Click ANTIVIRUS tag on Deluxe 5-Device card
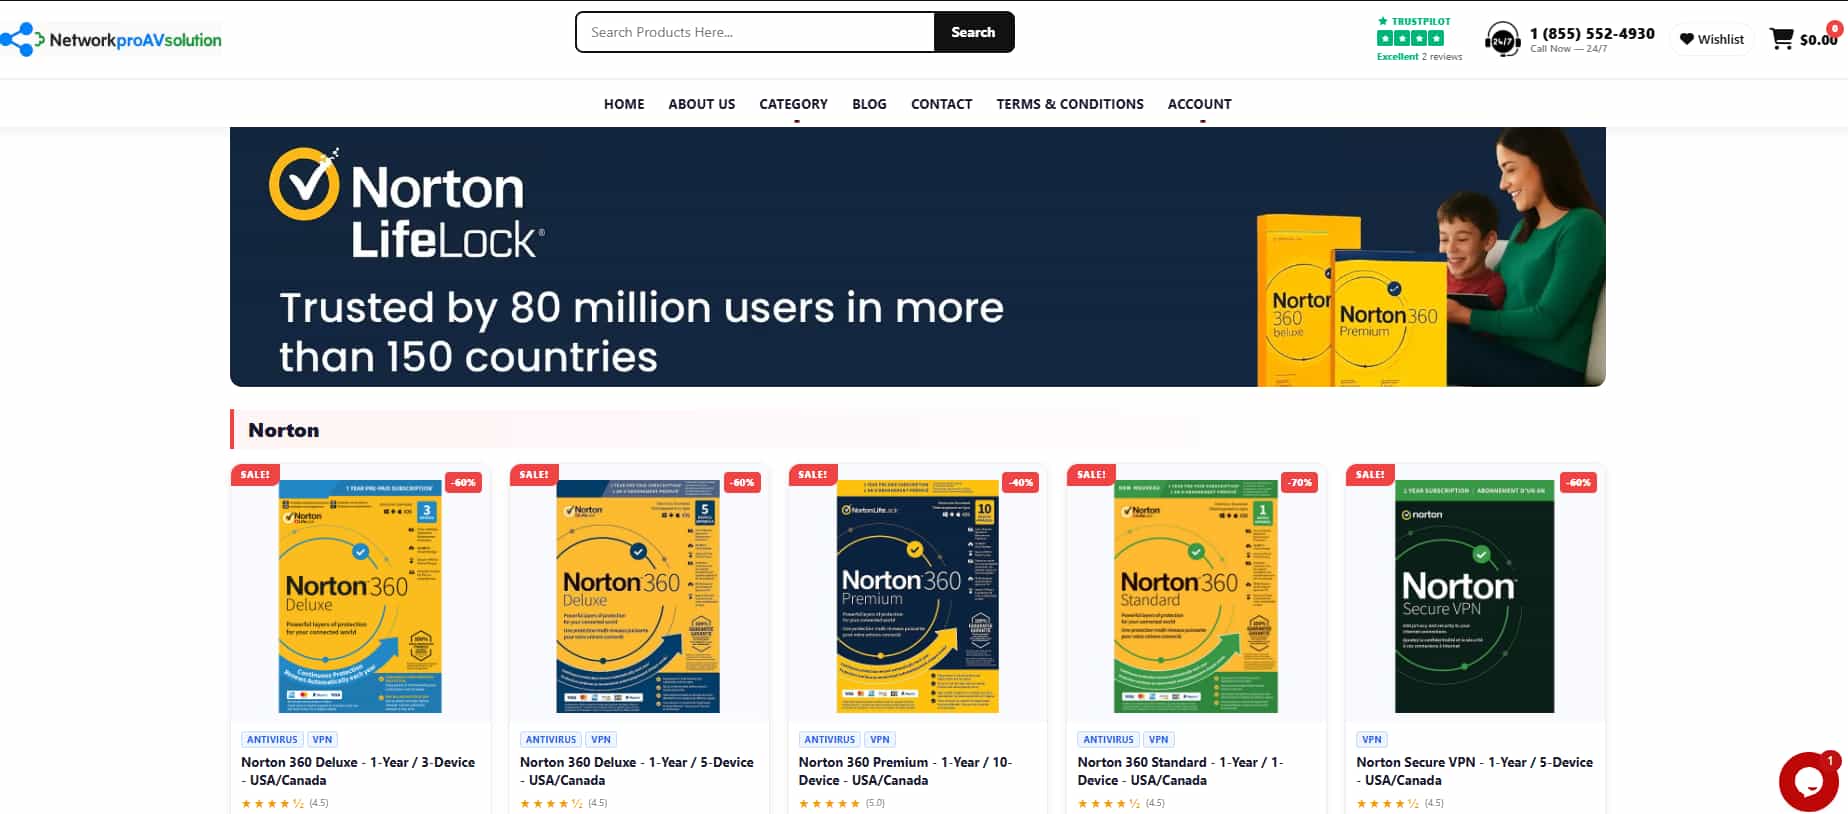Viewport: 1848px width, 814px height. [x=551, y=740]
